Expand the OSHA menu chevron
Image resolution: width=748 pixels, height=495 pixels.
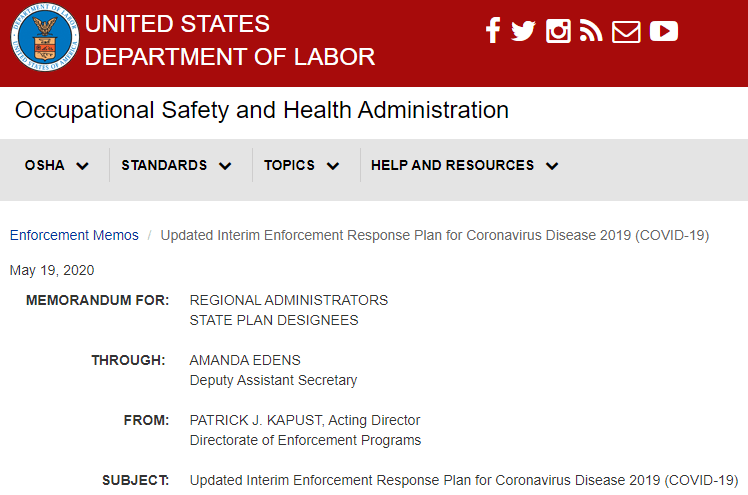pyautogui.click(x=83, y=166)
